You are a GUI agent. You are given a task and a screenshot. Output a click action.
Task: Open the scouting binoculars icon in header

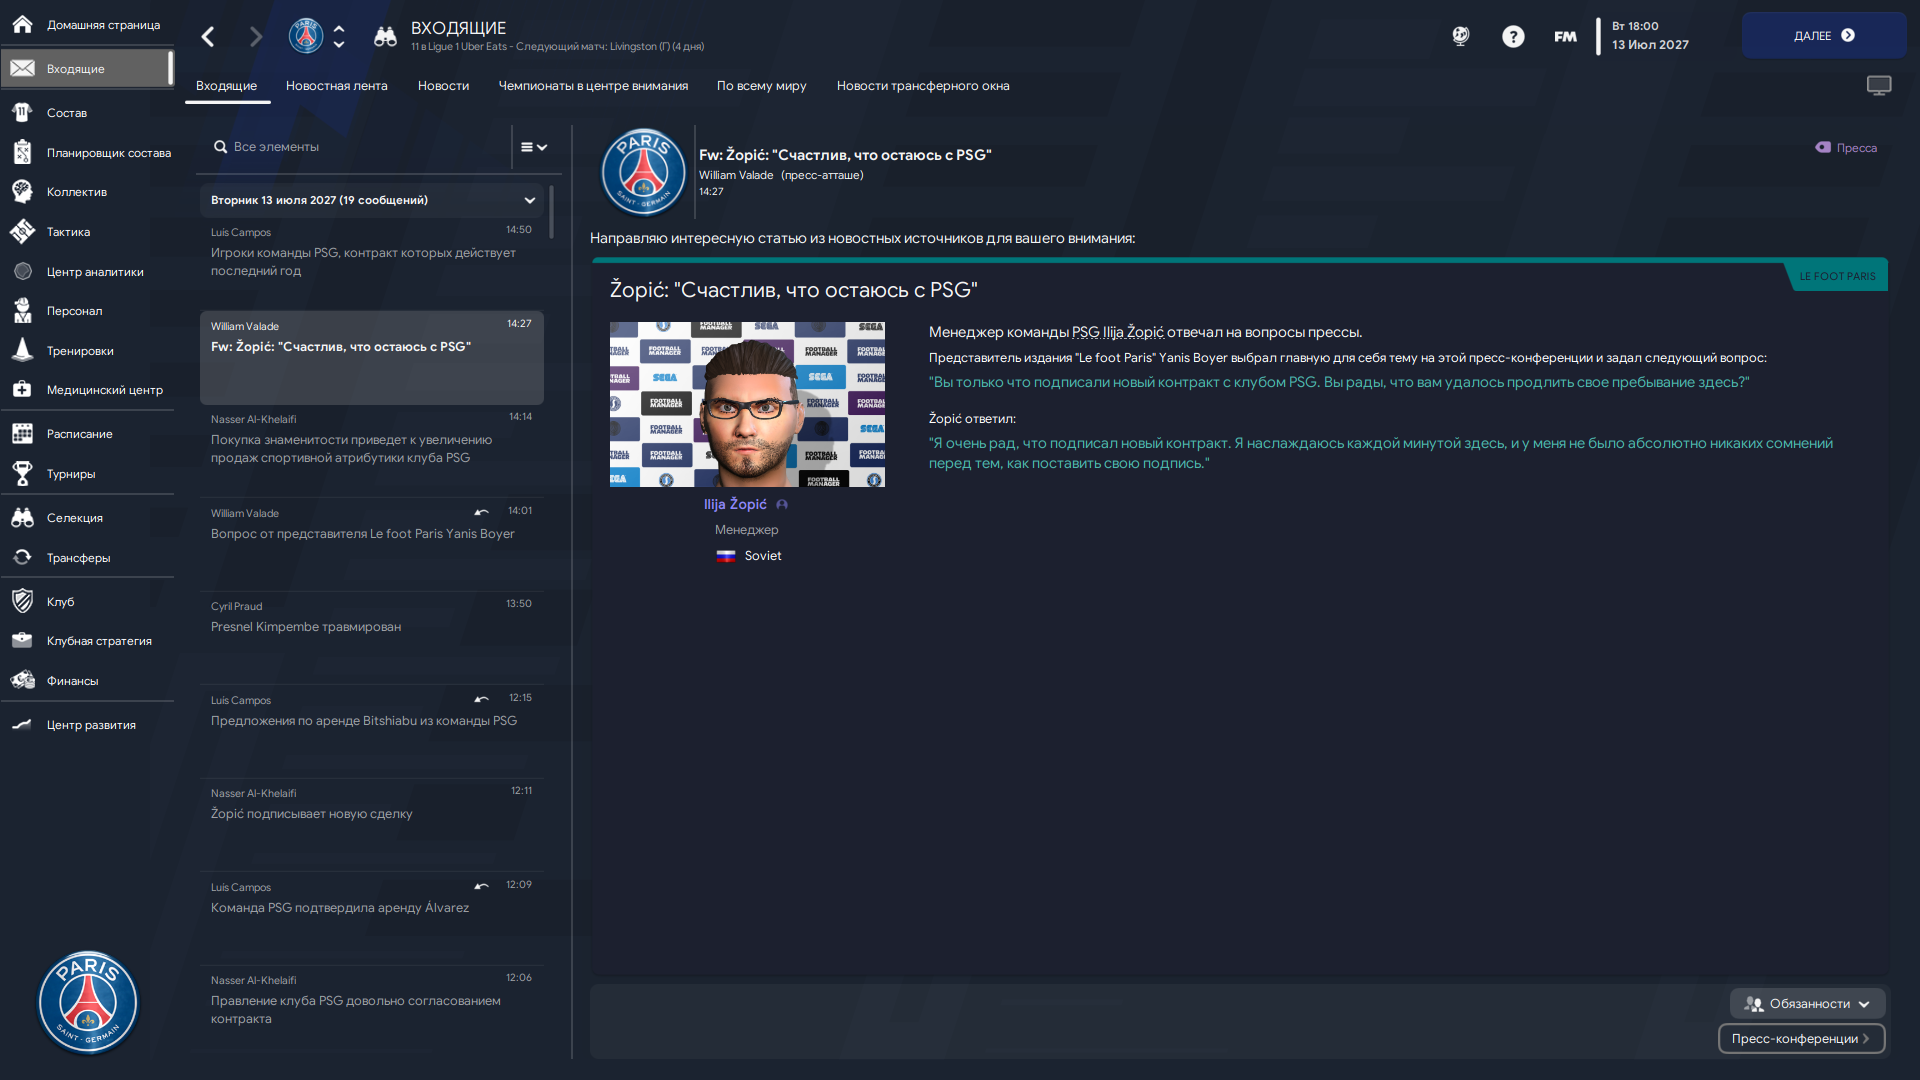pos(385,37)
